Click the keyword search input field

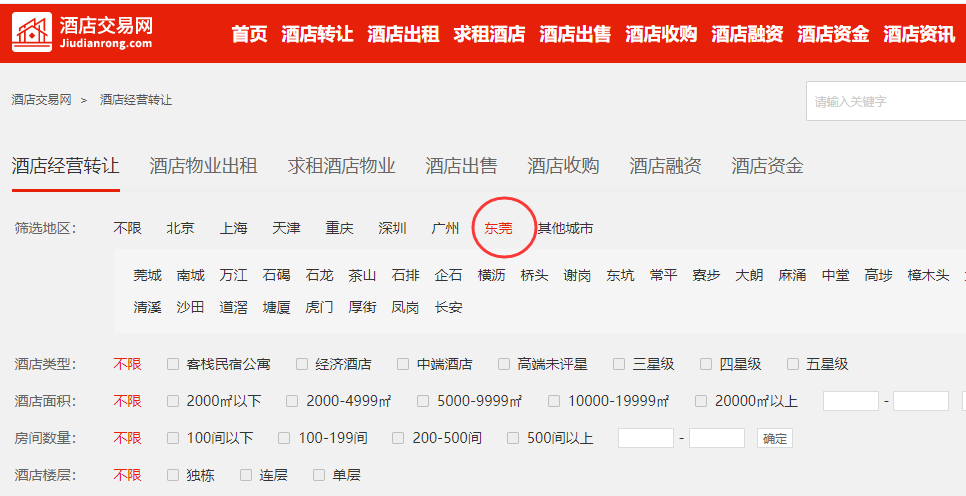(x=885, y=101)
